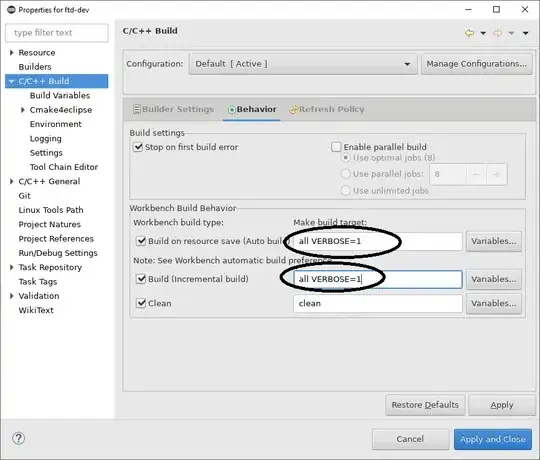
Task: Click the back navigation arrow icon
Action: (x=469, y=33)
